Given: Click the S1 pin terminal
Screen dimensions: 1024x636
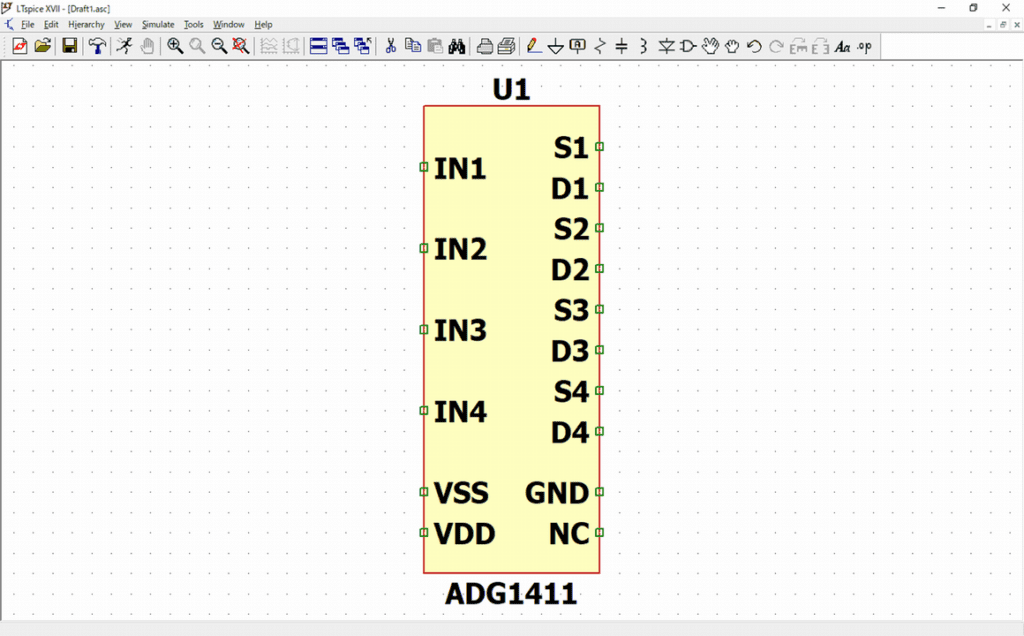Looking at the screenshot, I should [600, 146].
